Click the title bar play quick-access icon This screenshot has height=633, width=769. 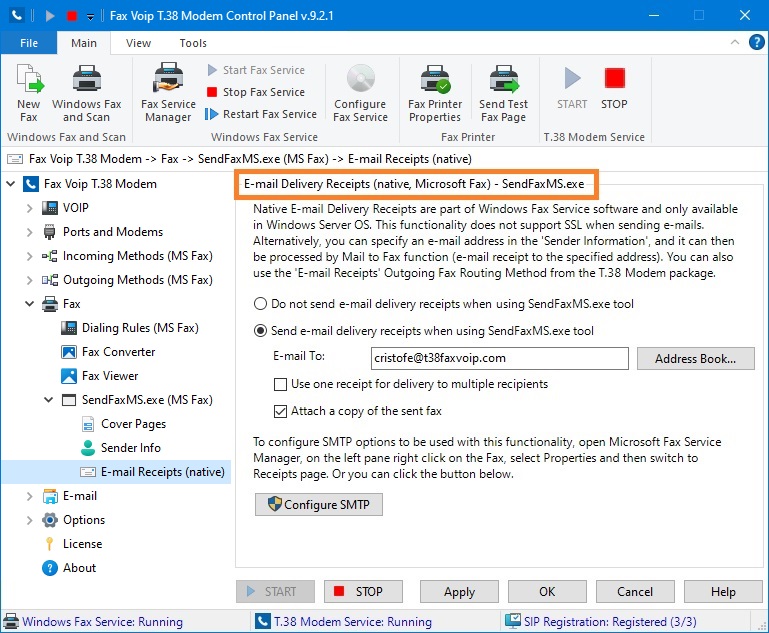click(50, 16)
